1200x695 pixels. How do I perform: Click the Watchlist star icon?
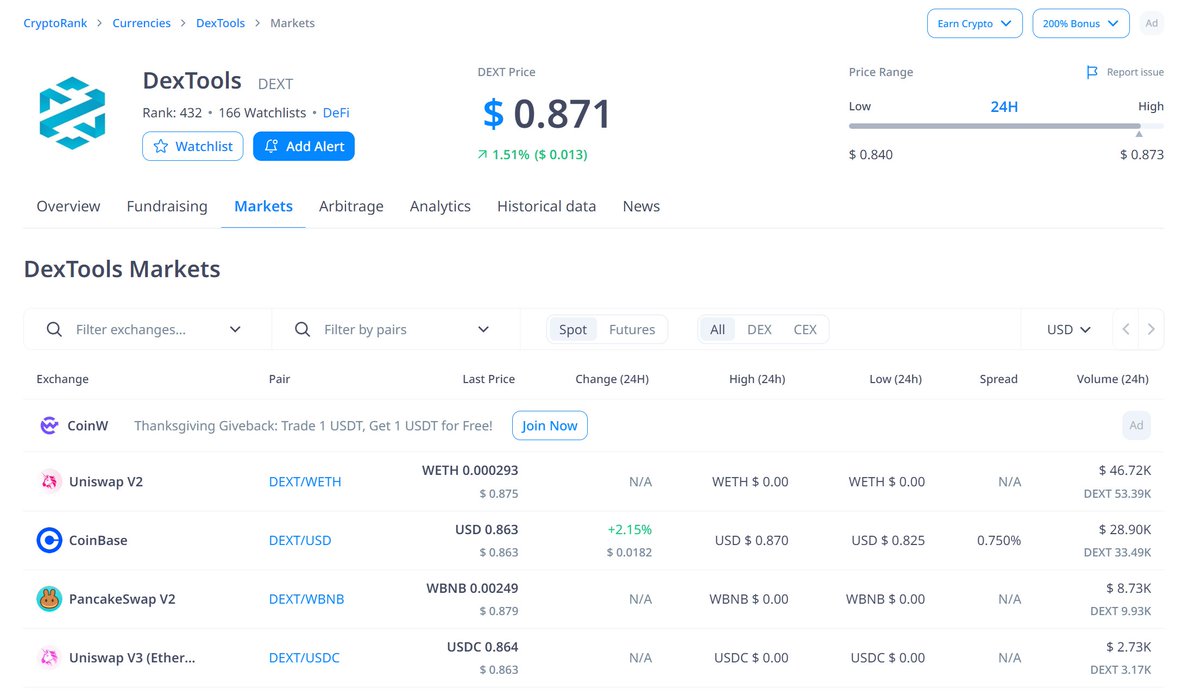(x=161, y=146)
